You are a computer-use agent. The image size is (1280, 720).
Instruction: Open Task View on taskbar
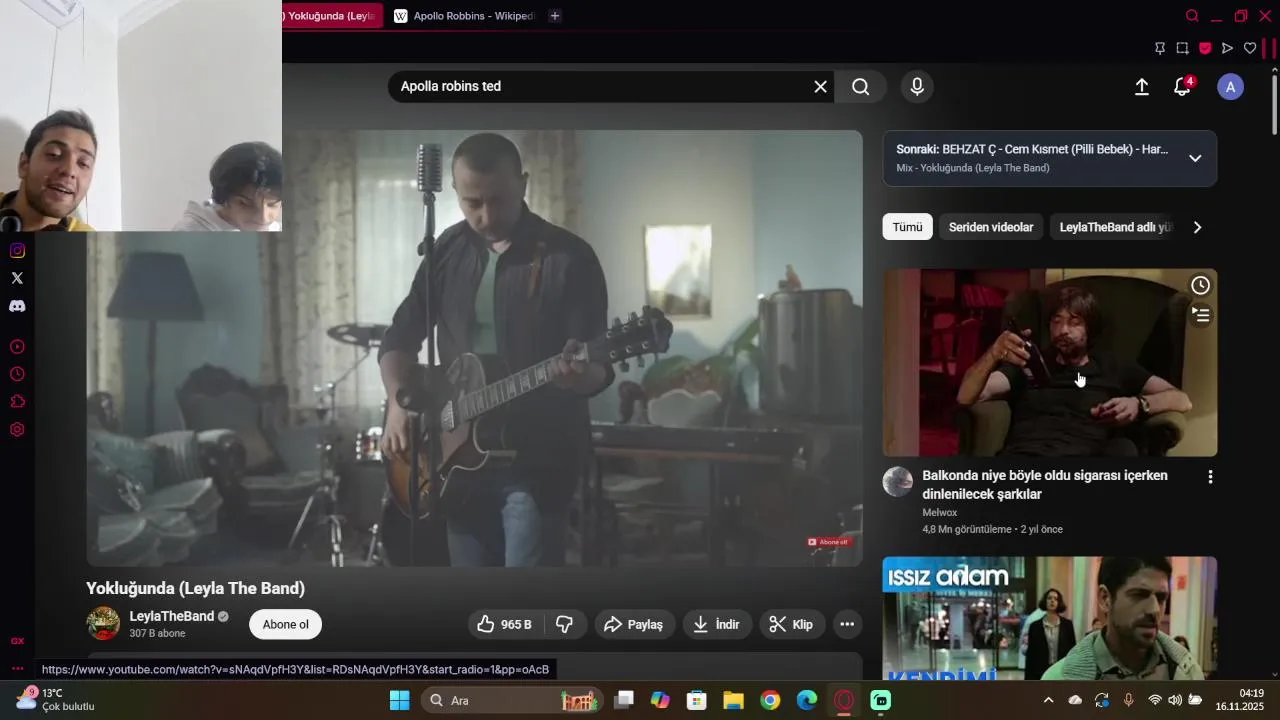pos(624,700)
